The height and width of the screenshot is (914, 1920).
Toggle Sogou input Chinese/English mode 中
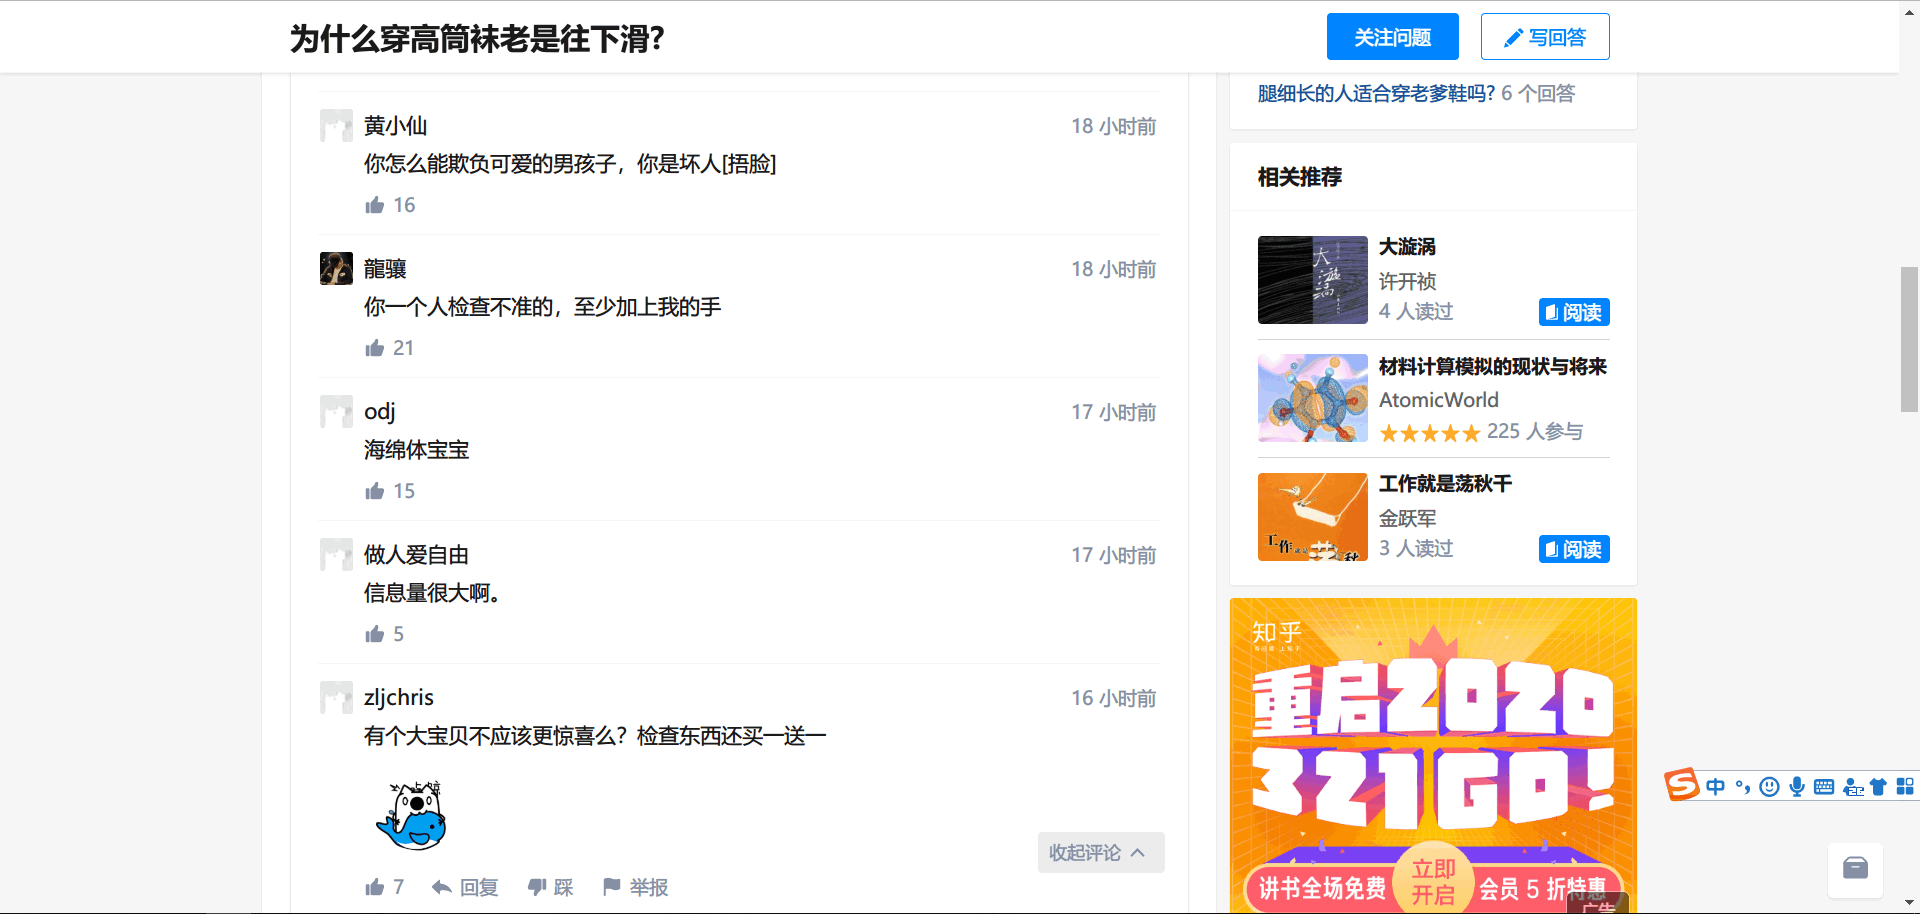point(1715,787)
